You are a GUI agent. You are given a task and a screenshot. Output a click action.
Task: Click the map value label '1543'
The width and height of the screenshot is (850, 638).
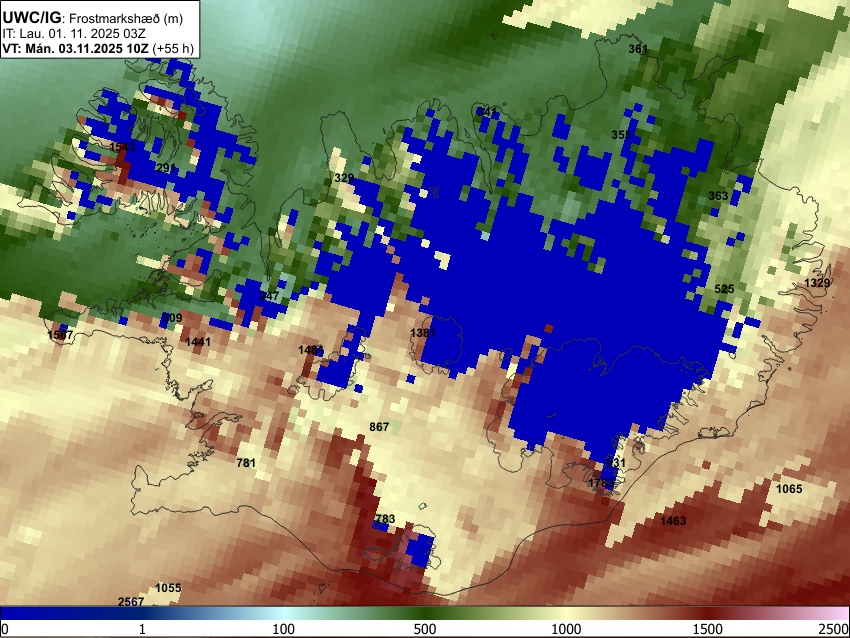(x=123, y=147)
